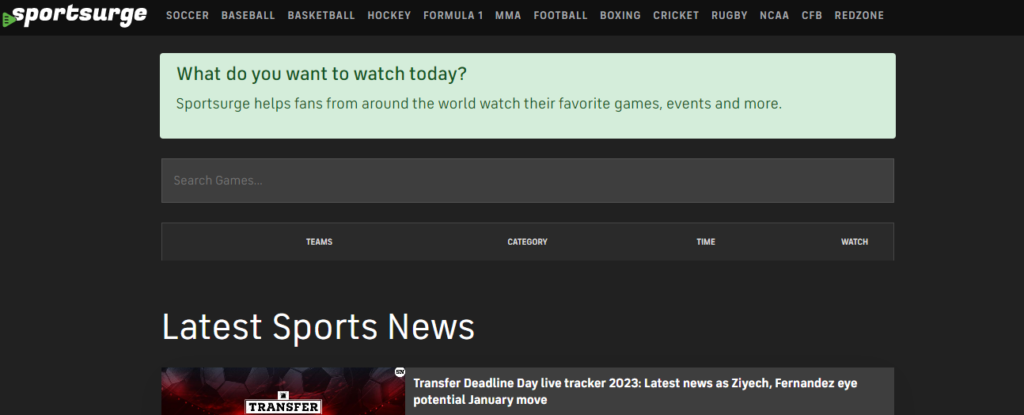Open the Transfer Deadline Day article headline
1024x415 pixels.
click(x=635, y=391)
